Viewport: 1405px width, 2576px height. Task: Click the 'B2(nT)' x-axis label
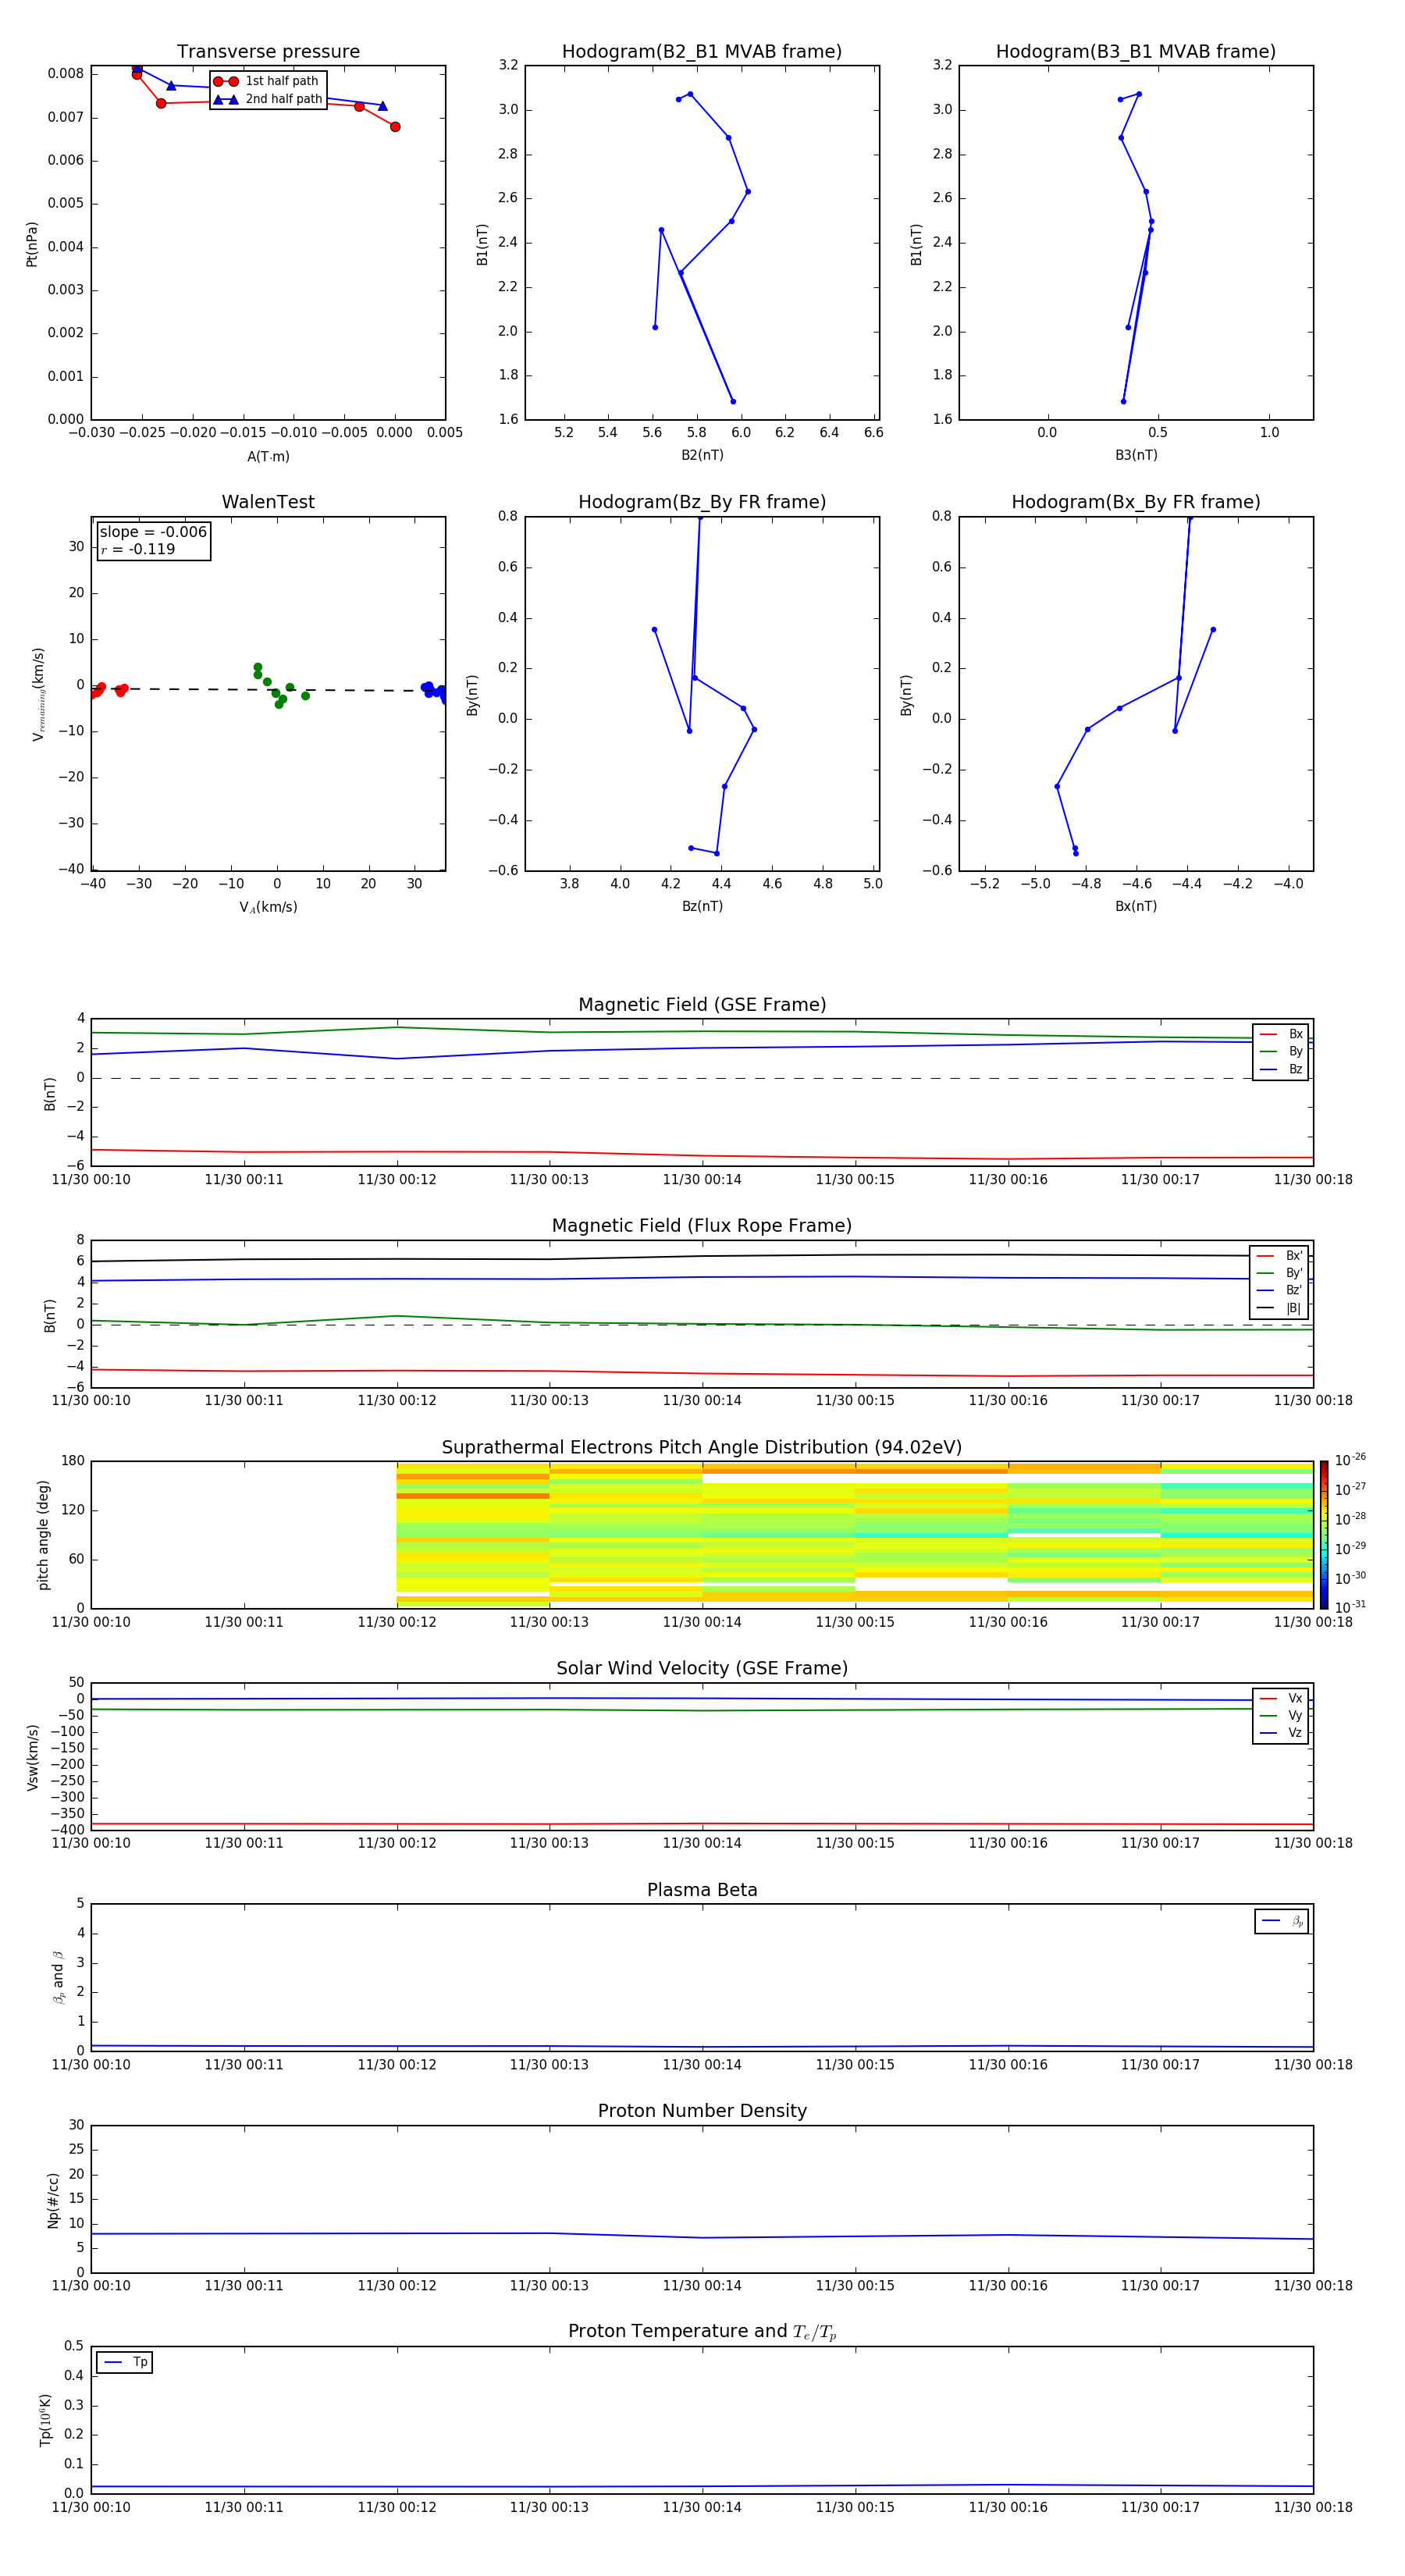click(702, 455)
